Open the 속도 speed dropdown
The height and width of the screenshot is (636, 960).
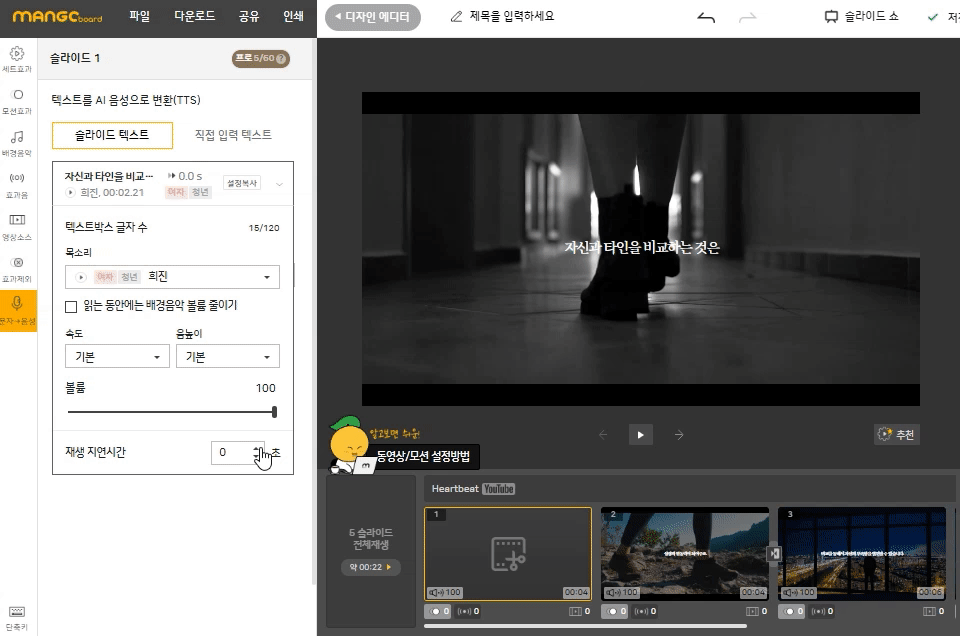[117, 356]
